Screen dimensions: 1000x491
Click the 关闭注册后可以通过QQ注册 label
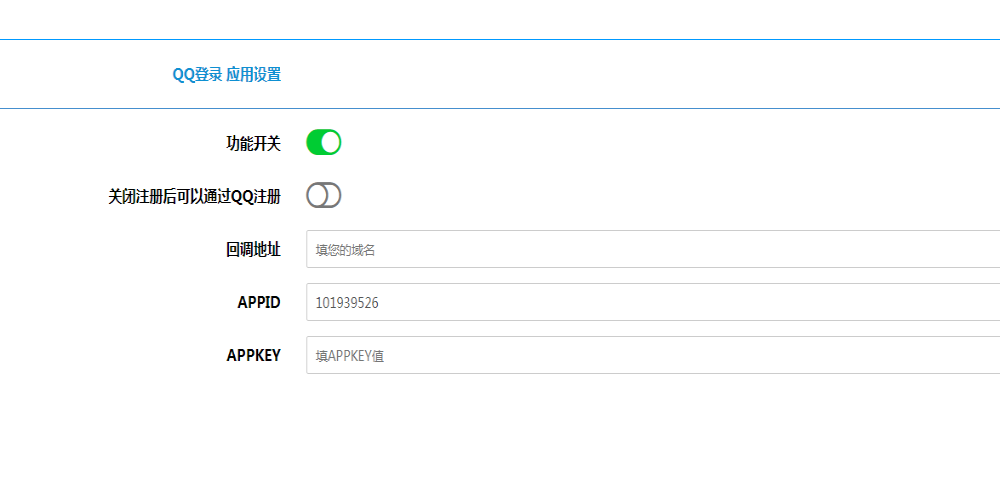[x=195, y=196]
